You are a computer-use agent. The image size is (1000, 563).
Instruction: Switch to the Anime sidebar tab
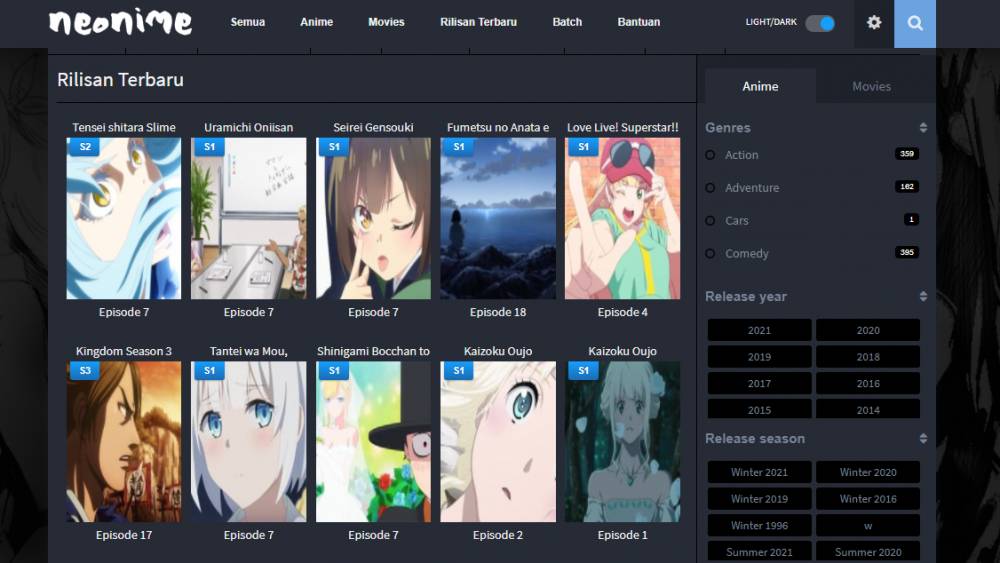pyautogui.click(x=760, y=86)
